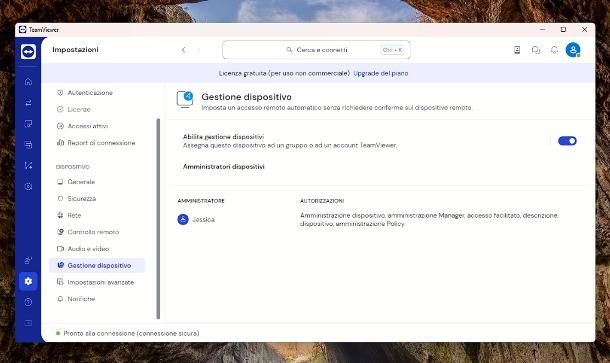The width and height of the screenshot is (610, 363).
Task: Open the Licenza settings section
Action: coord(79,109)
